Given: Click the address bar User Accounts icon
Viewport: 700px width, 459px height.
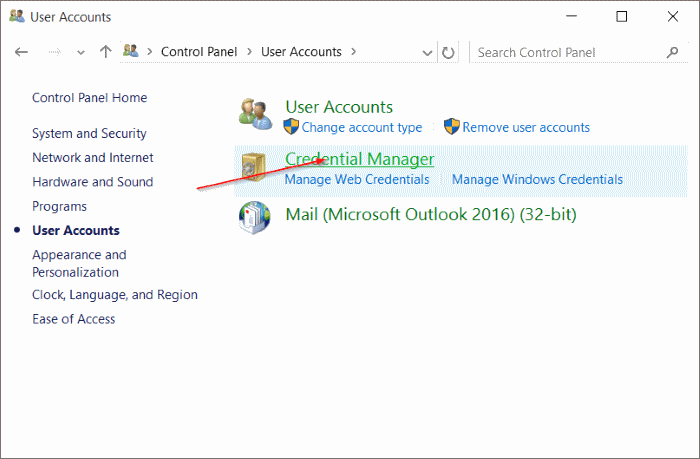Looking at the screenshot, I should click(x=130, y=52).
